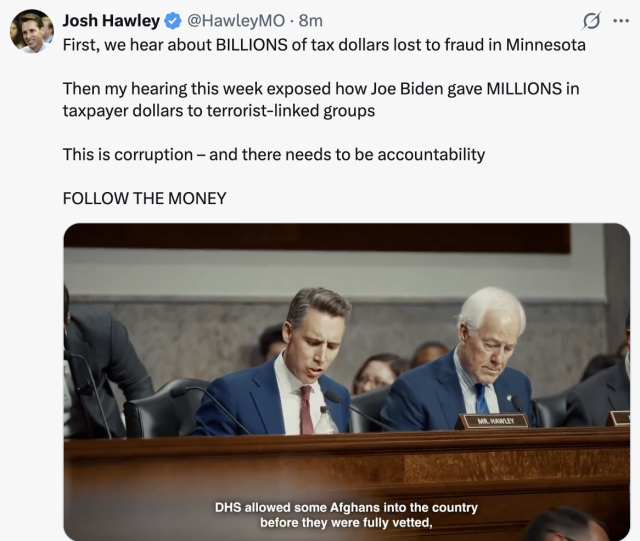Click the Josh Hawley display name
The width and height of the screenshot is (640, 541).
(x=111, y=20)
